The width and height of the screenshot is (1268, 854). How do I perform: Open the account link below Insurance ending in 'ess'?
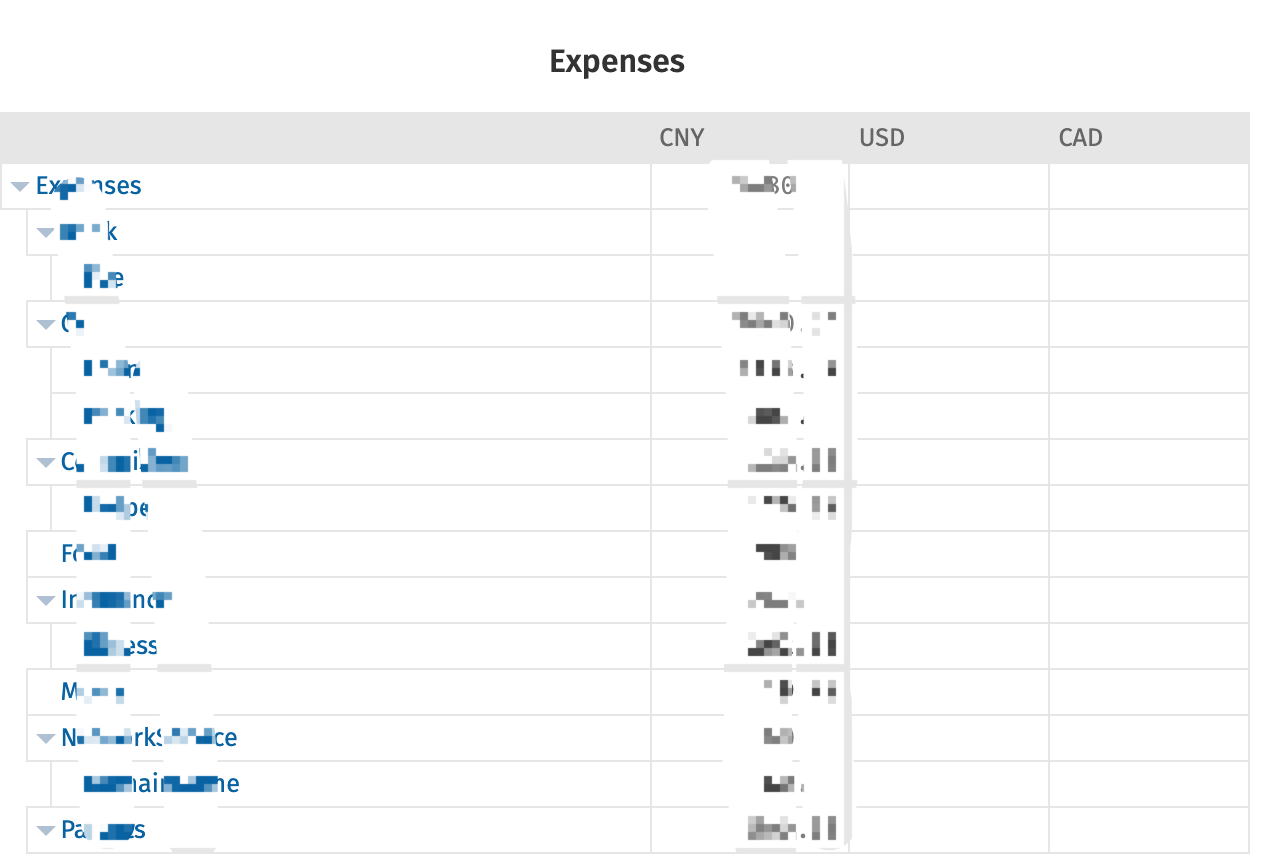coord(121,645)
